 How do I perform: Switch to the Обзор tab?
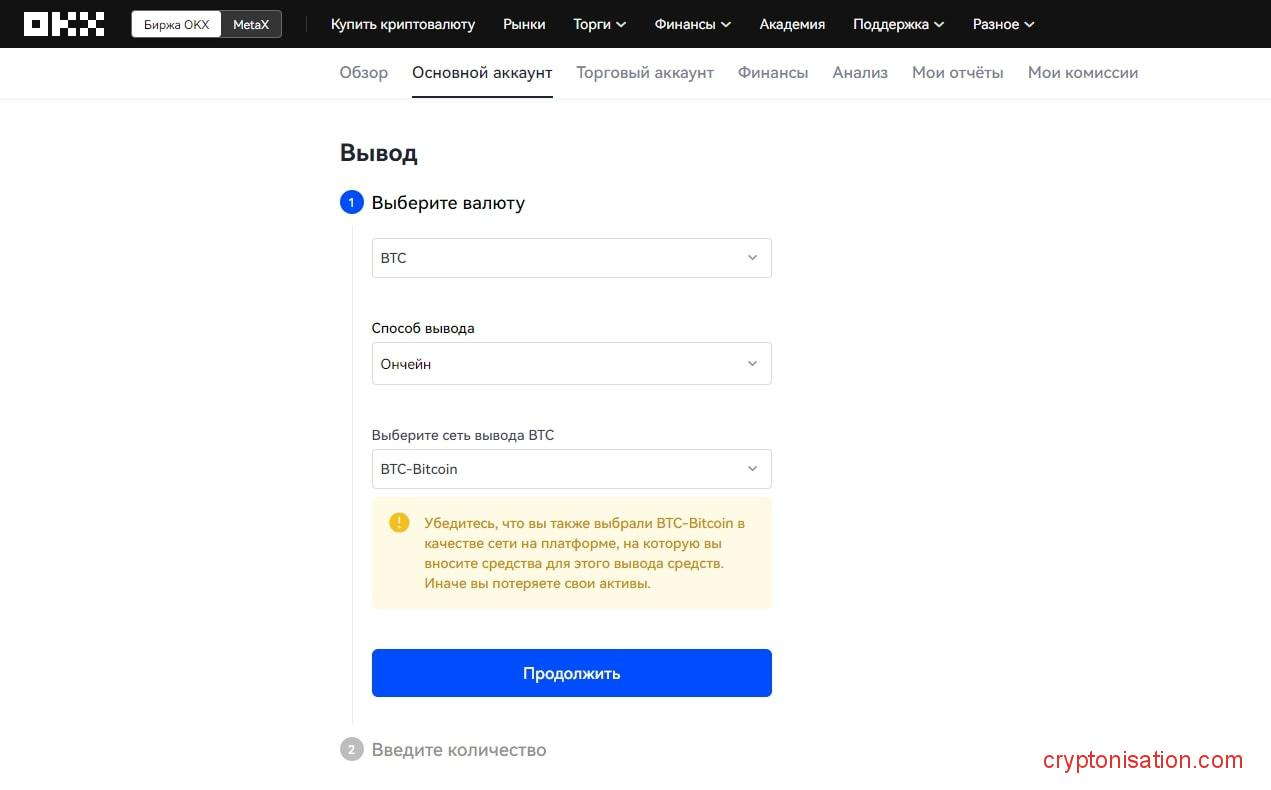(364, 73)
